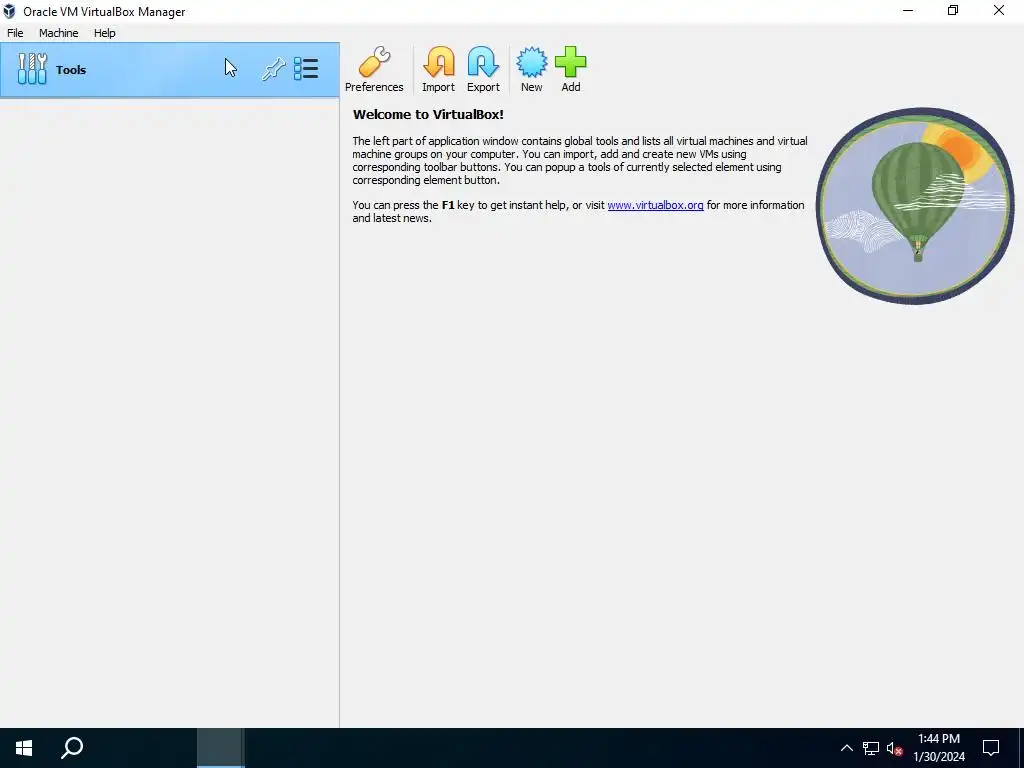Visit the www.virtualbox.org link

point(655,205)
